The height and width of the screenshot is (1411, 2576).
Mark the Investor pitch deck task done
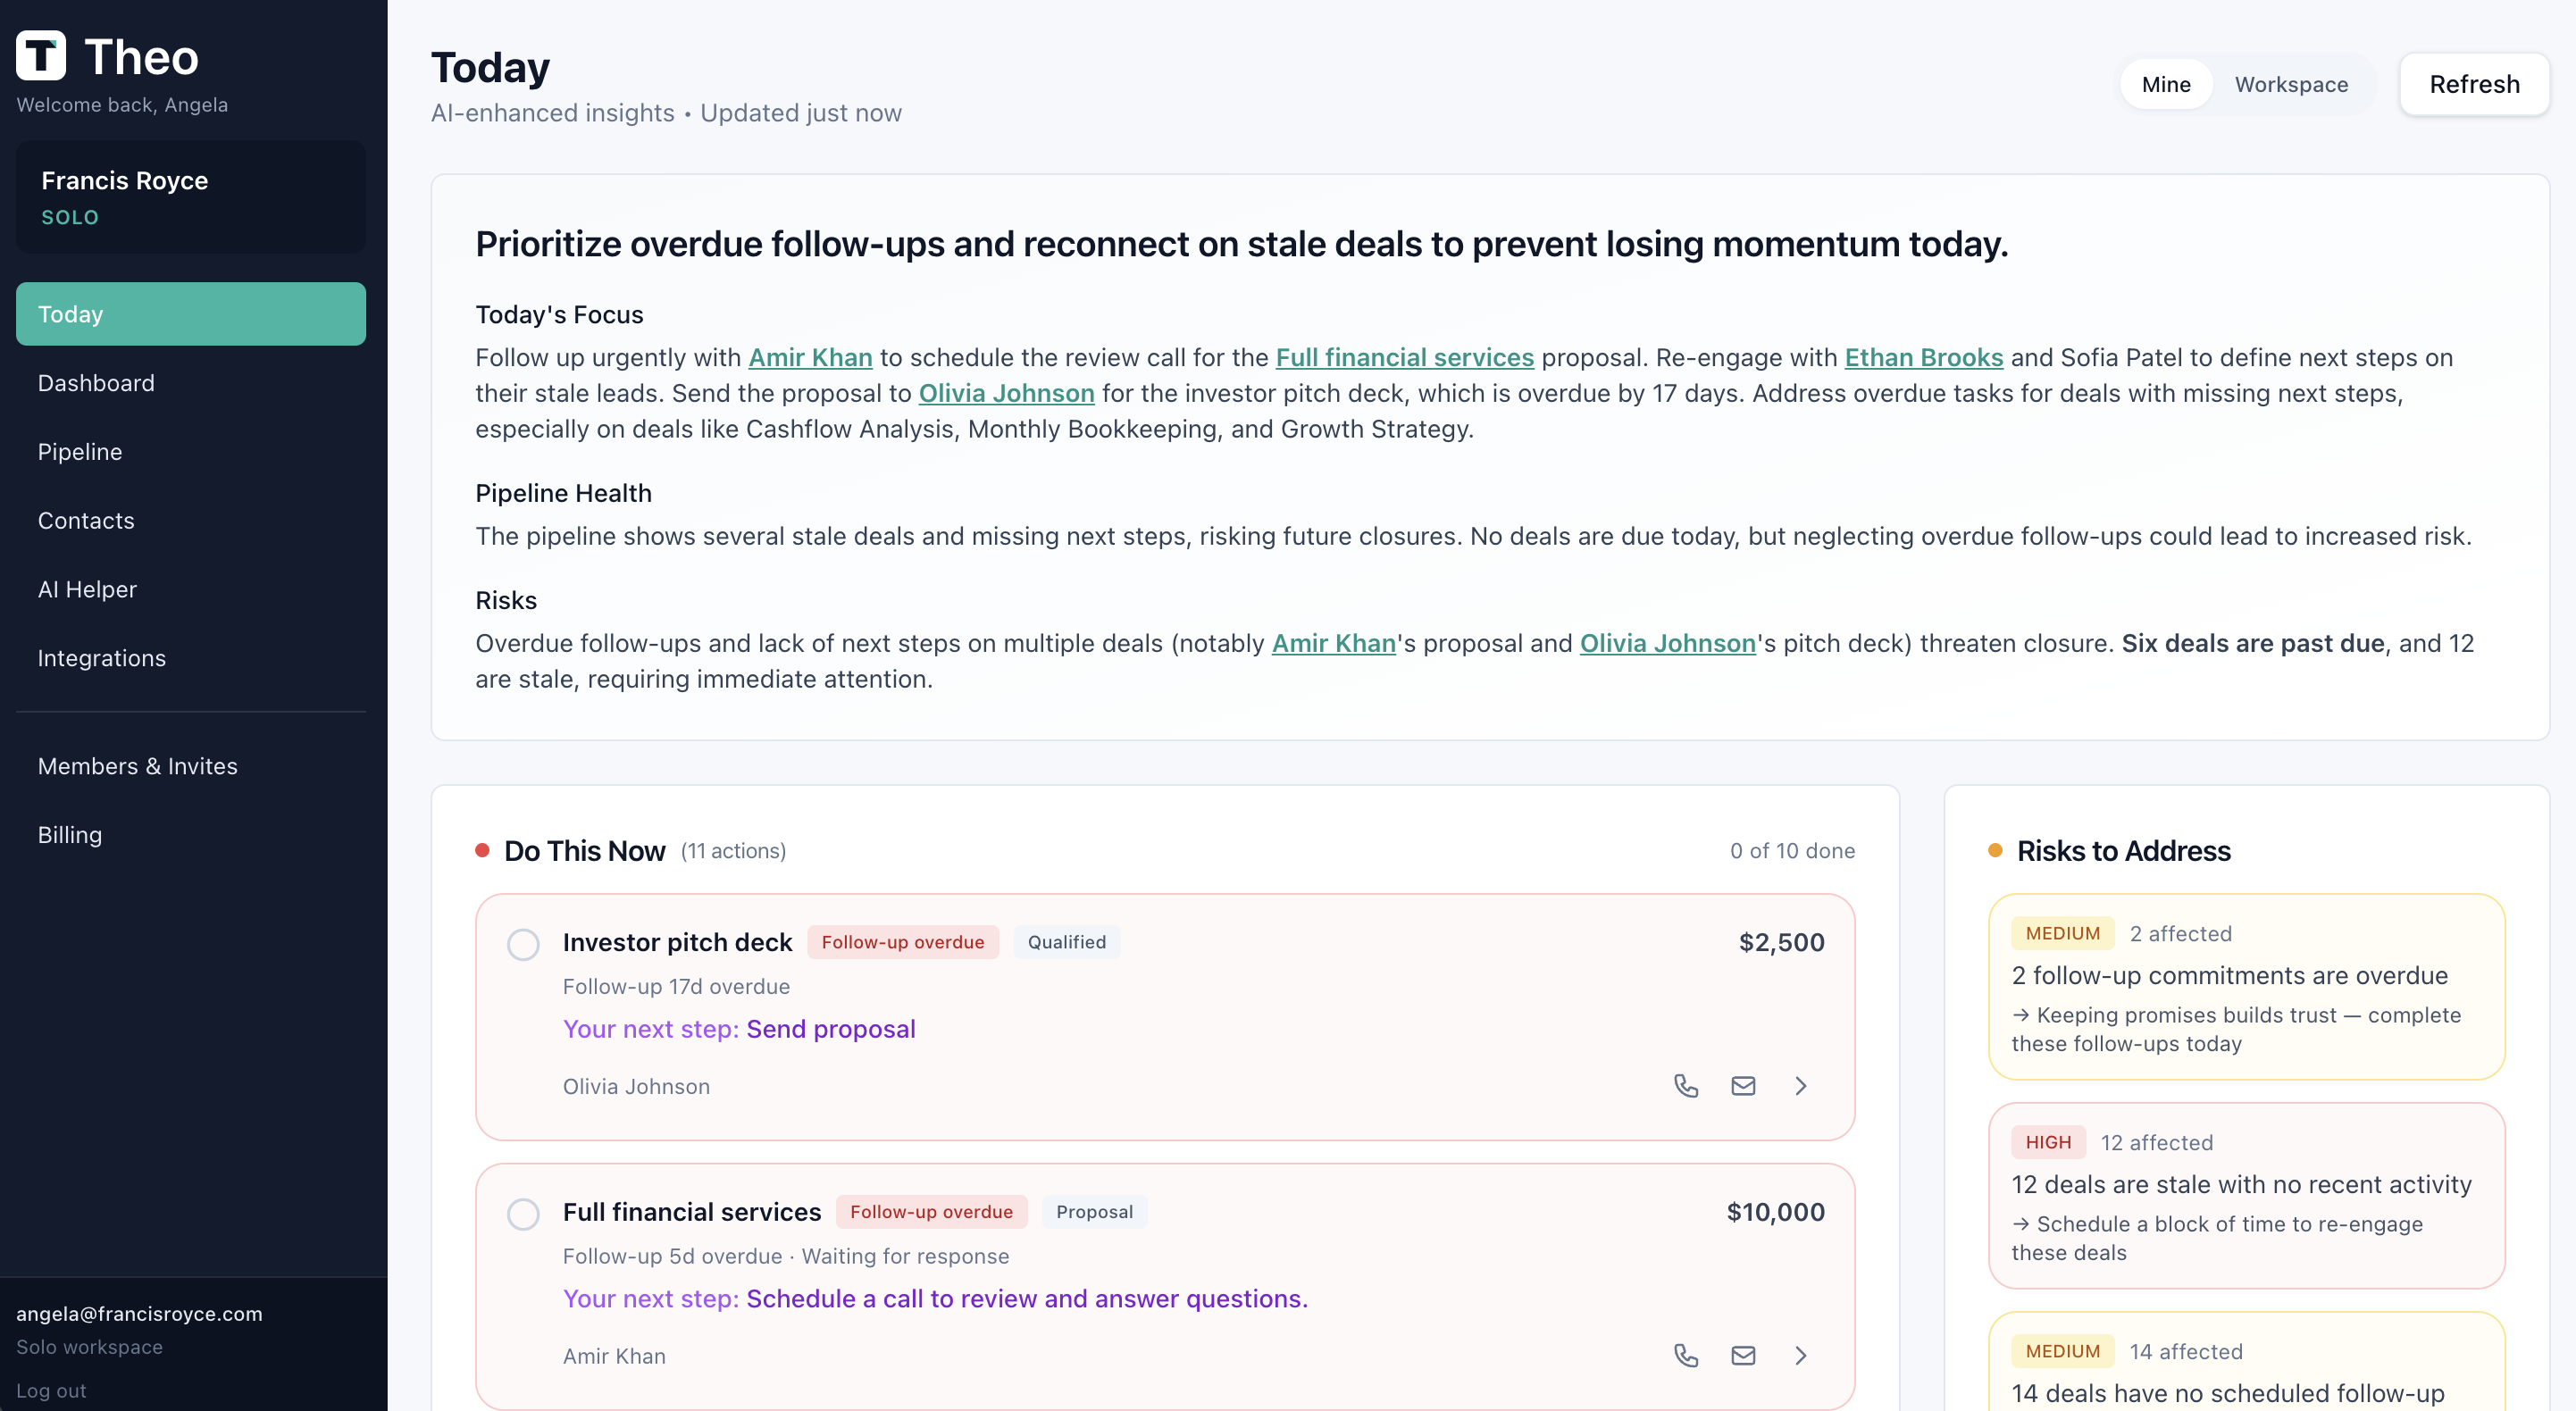coord(524,944)
